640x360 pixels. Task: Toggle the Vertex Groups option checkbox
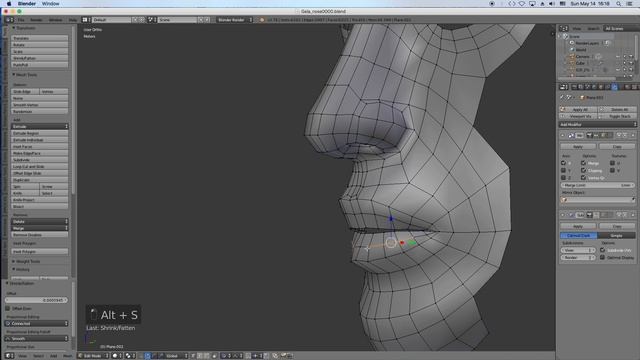[583, 178]
